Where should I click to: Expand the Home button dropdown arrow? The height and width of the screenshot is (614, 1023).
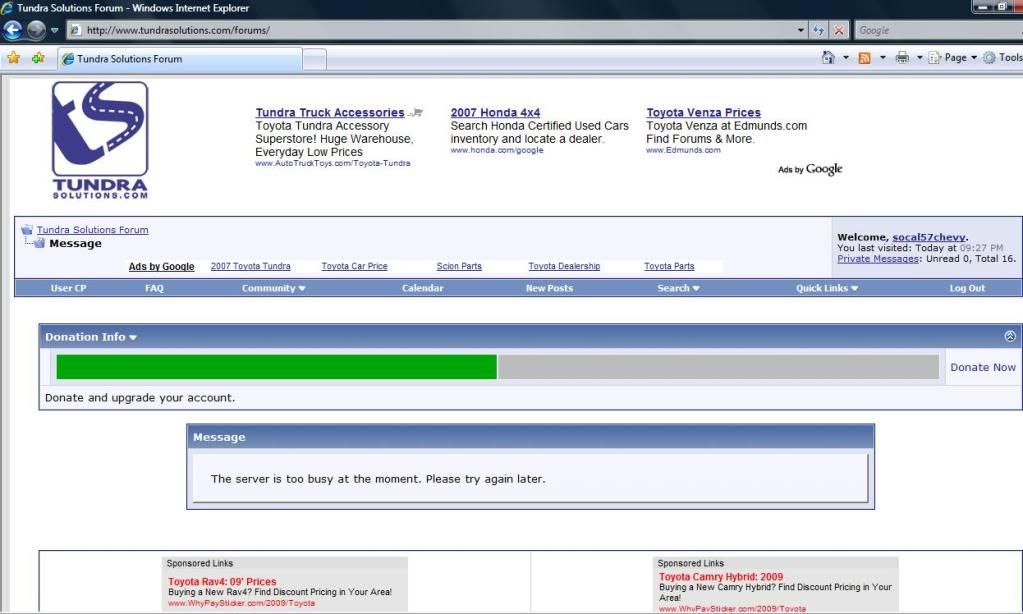846,57
